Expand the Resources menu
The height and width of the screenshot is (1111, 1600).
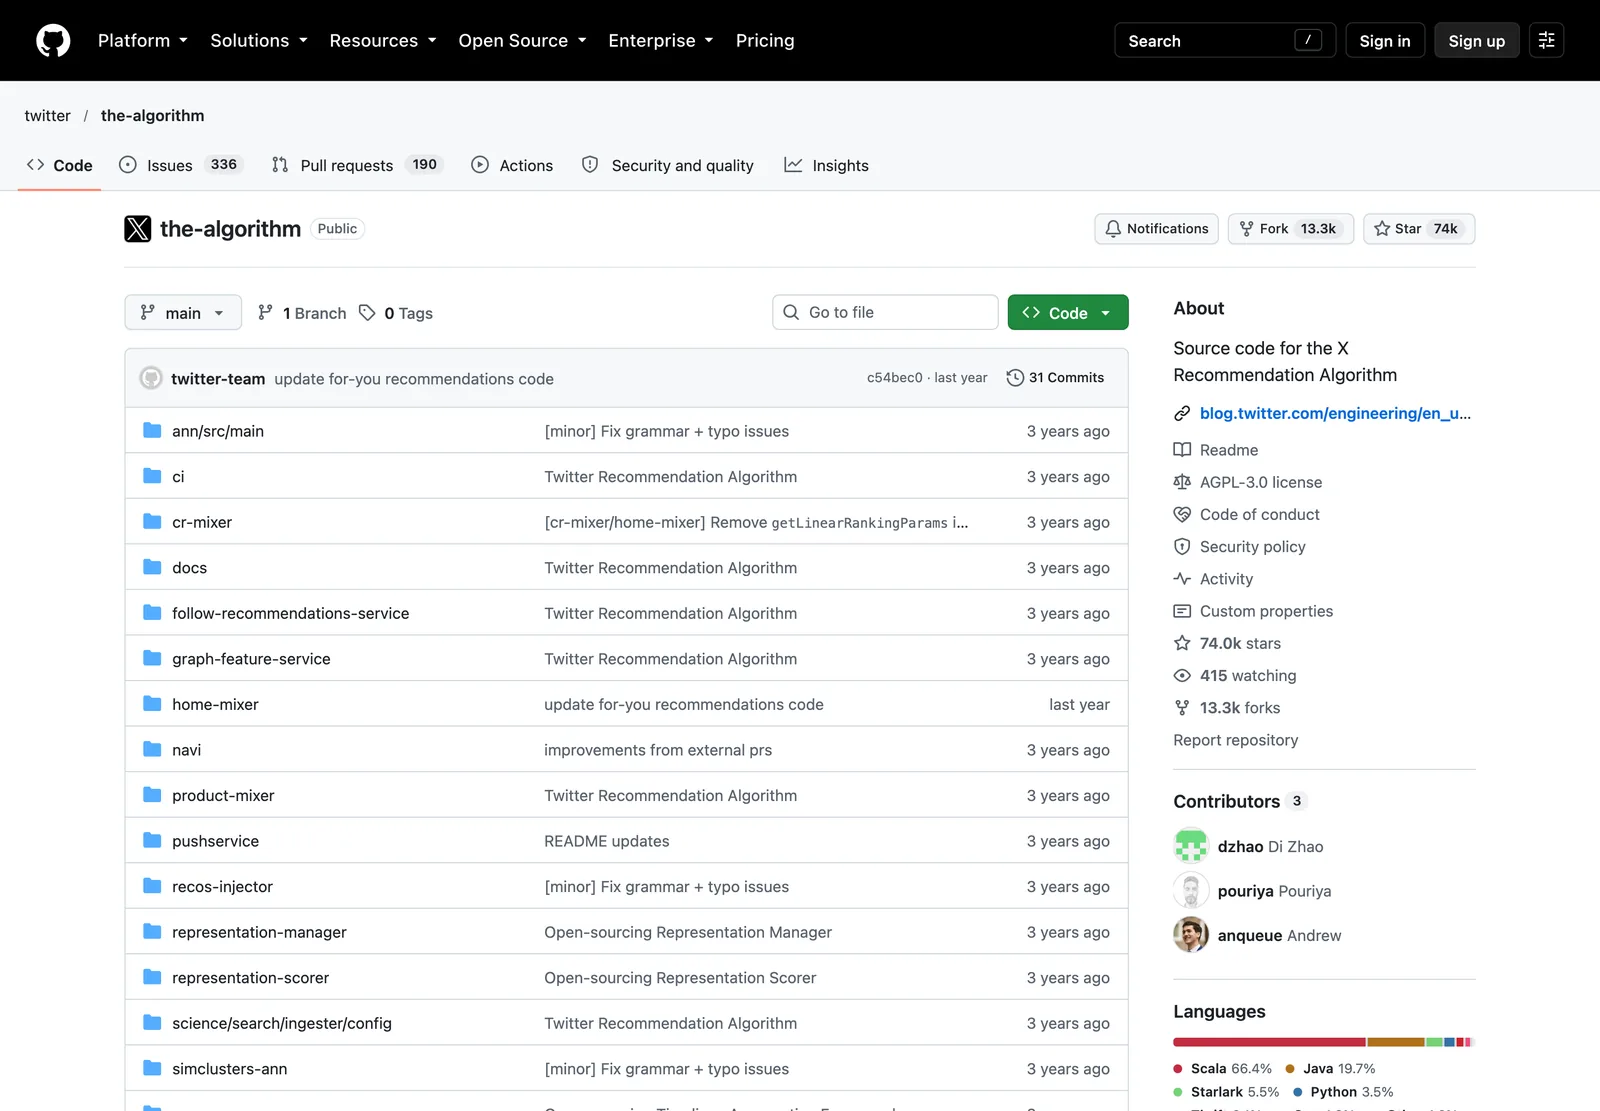[383, 41]
